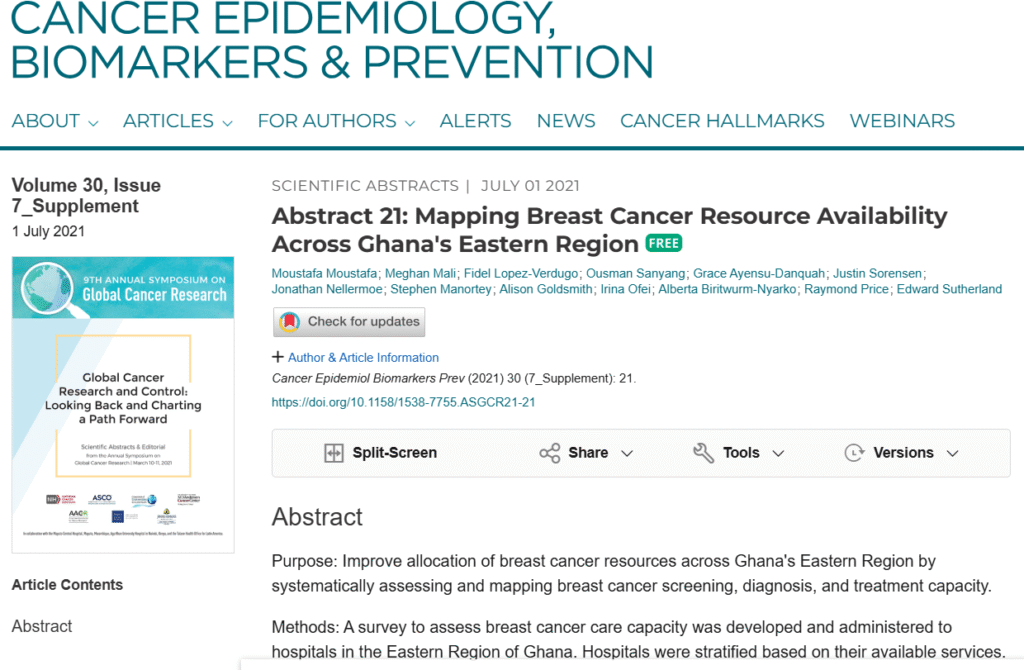This screenshot has height=670, width=1024.
Task: Go to the ALERTS page
Action: coord(475,121)
